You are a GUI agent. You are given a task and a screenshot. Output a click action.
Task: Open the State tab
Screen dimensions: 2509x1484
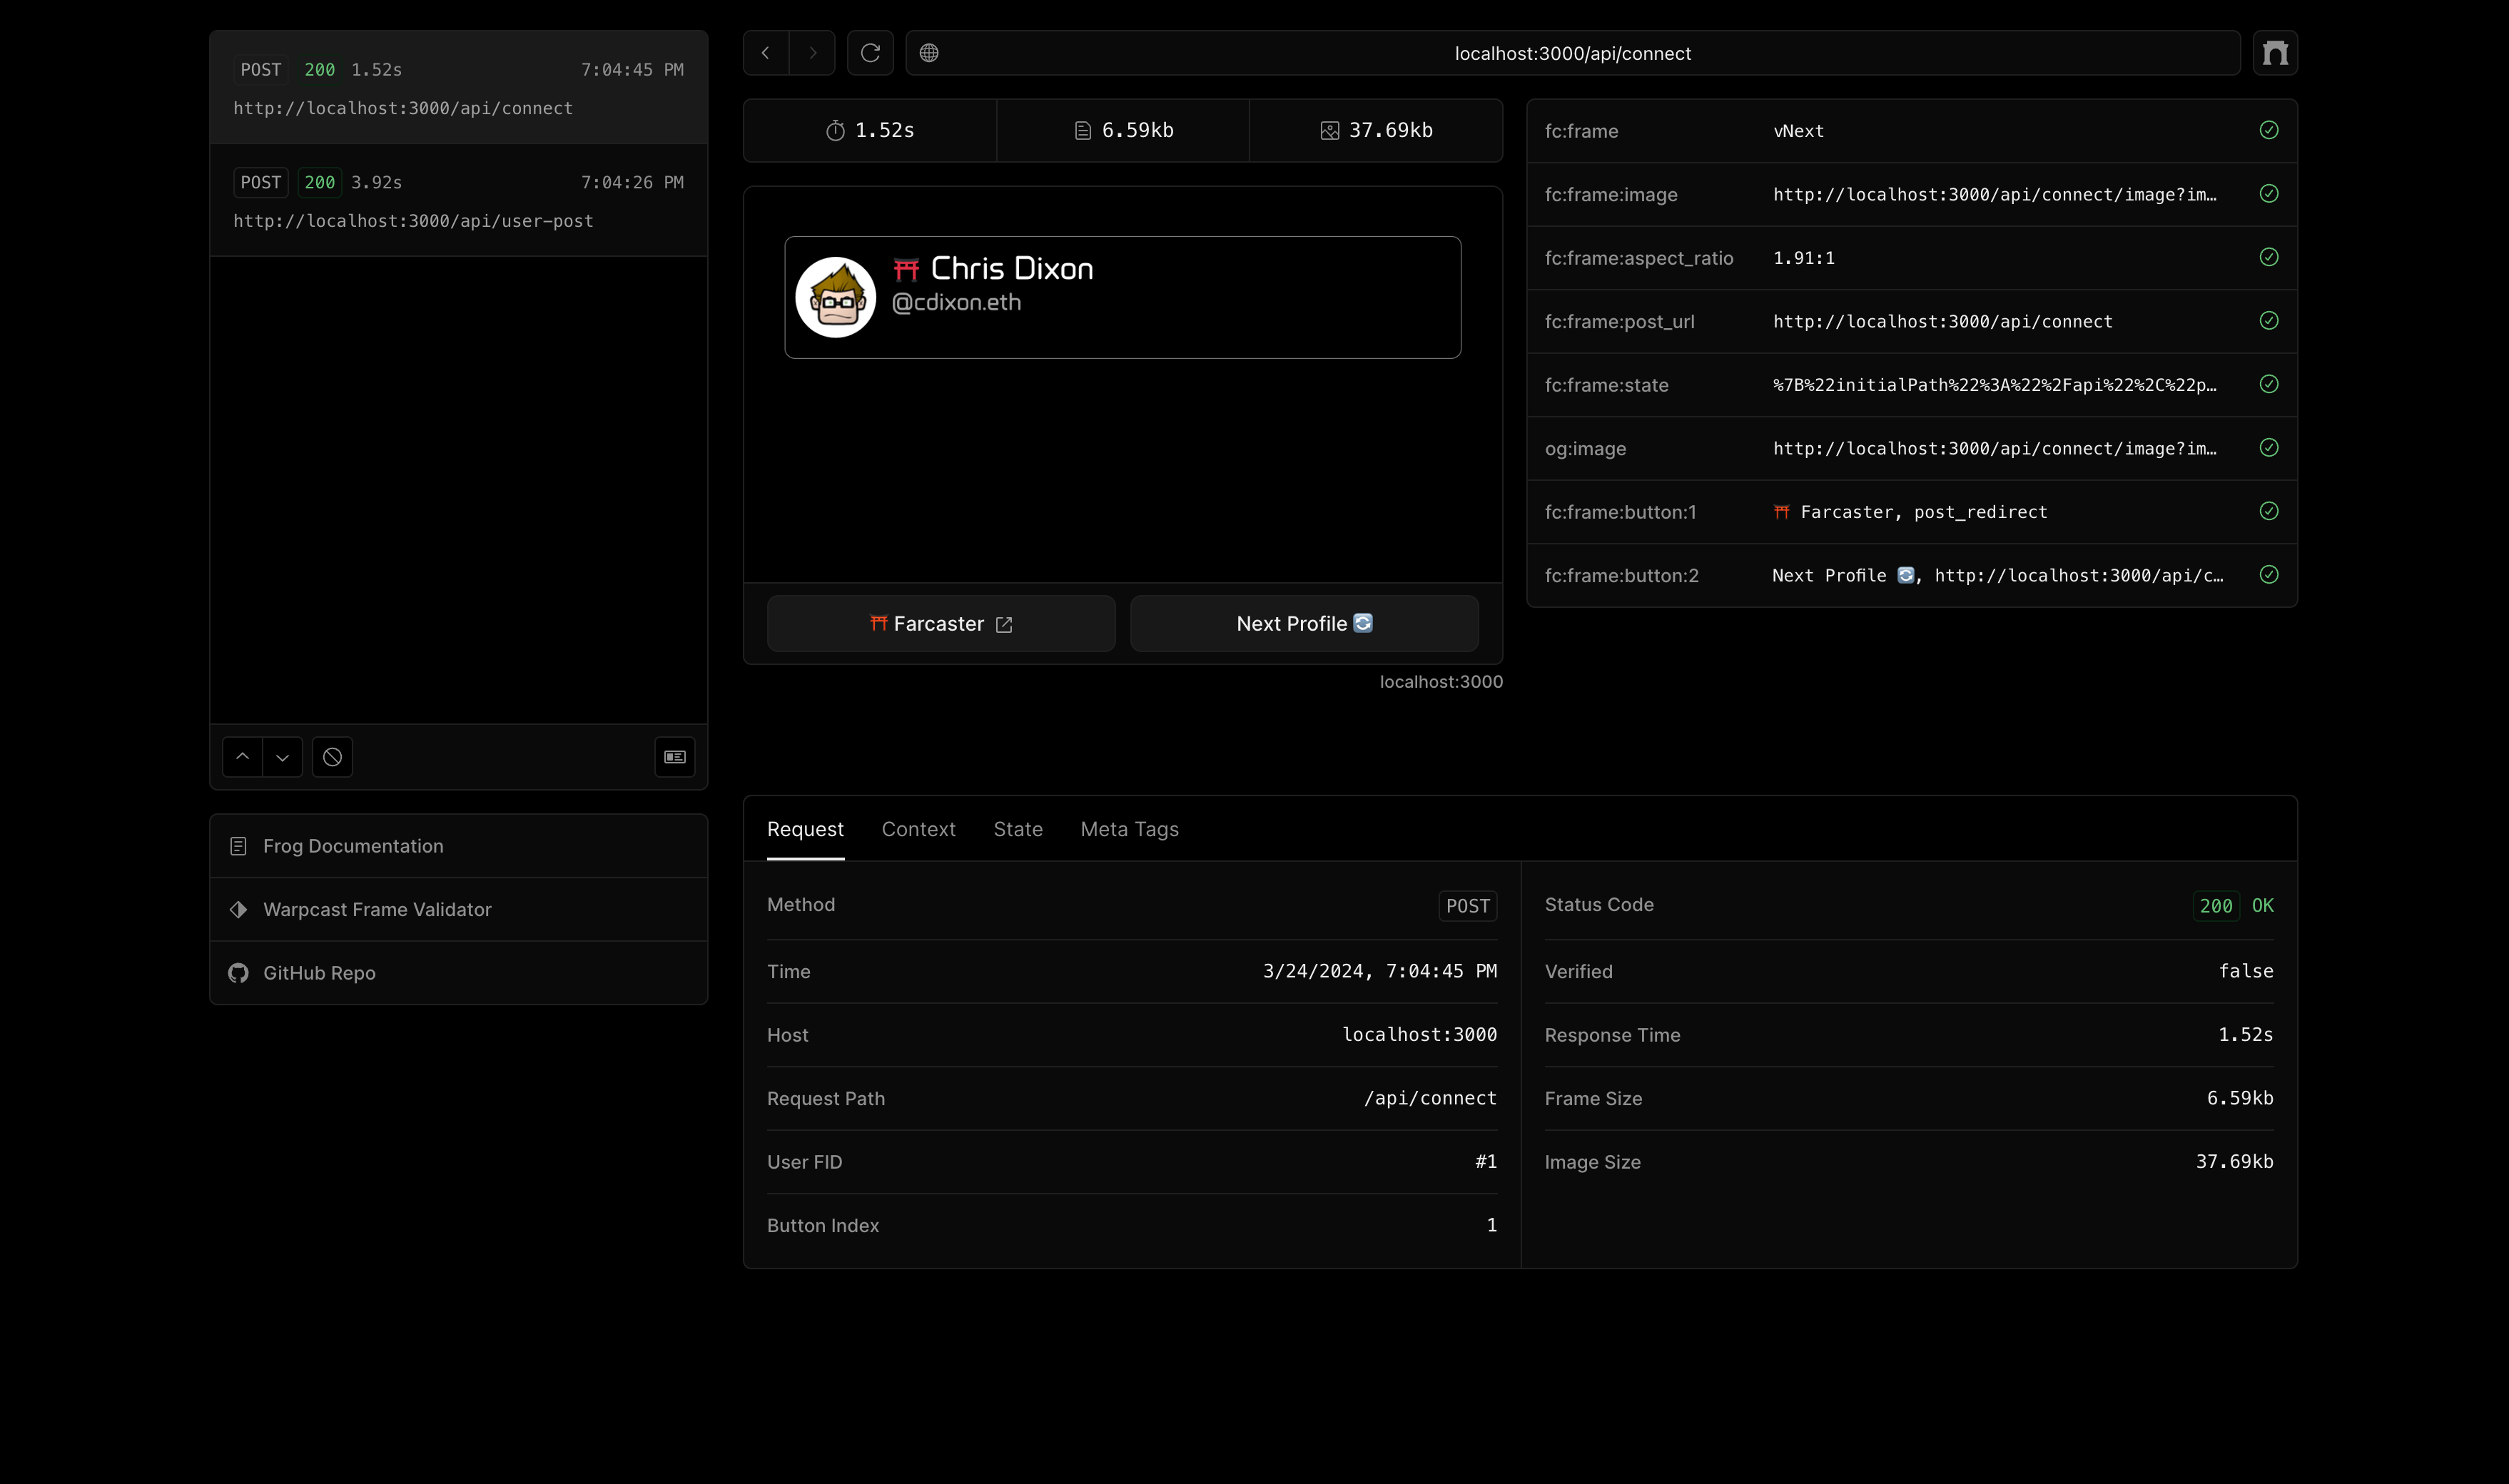tap(1018, 829)
